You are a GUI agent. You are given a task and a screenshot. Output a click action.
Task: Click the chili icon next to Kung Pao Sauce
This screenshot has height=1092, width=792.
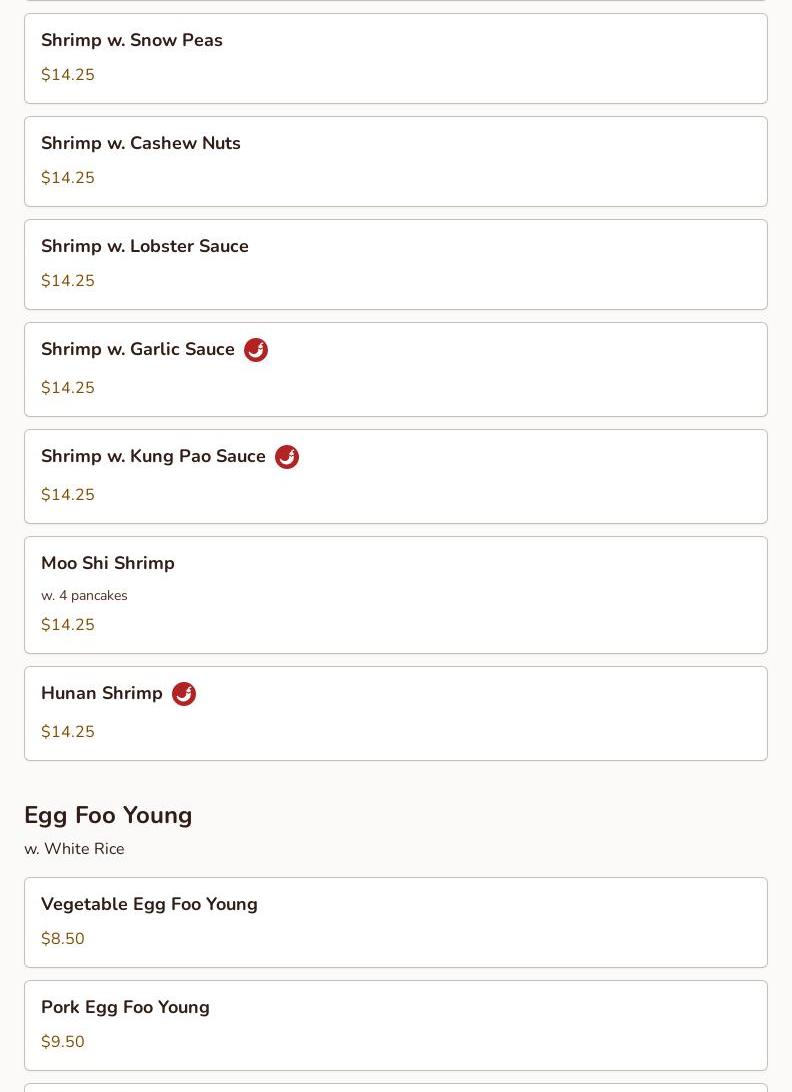click(x=287, y=457)
